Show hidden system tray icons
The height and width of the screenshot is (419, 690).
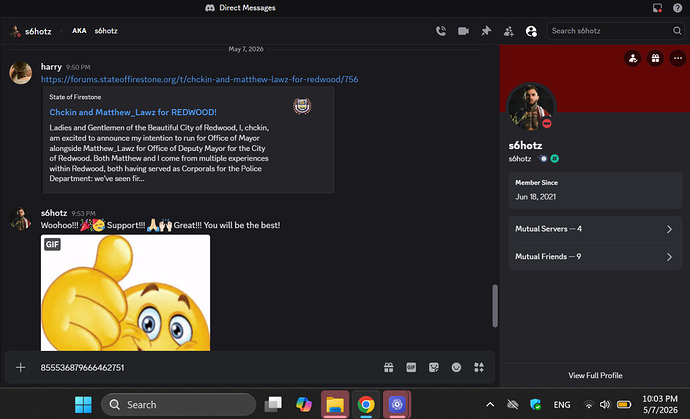point(490,404)
